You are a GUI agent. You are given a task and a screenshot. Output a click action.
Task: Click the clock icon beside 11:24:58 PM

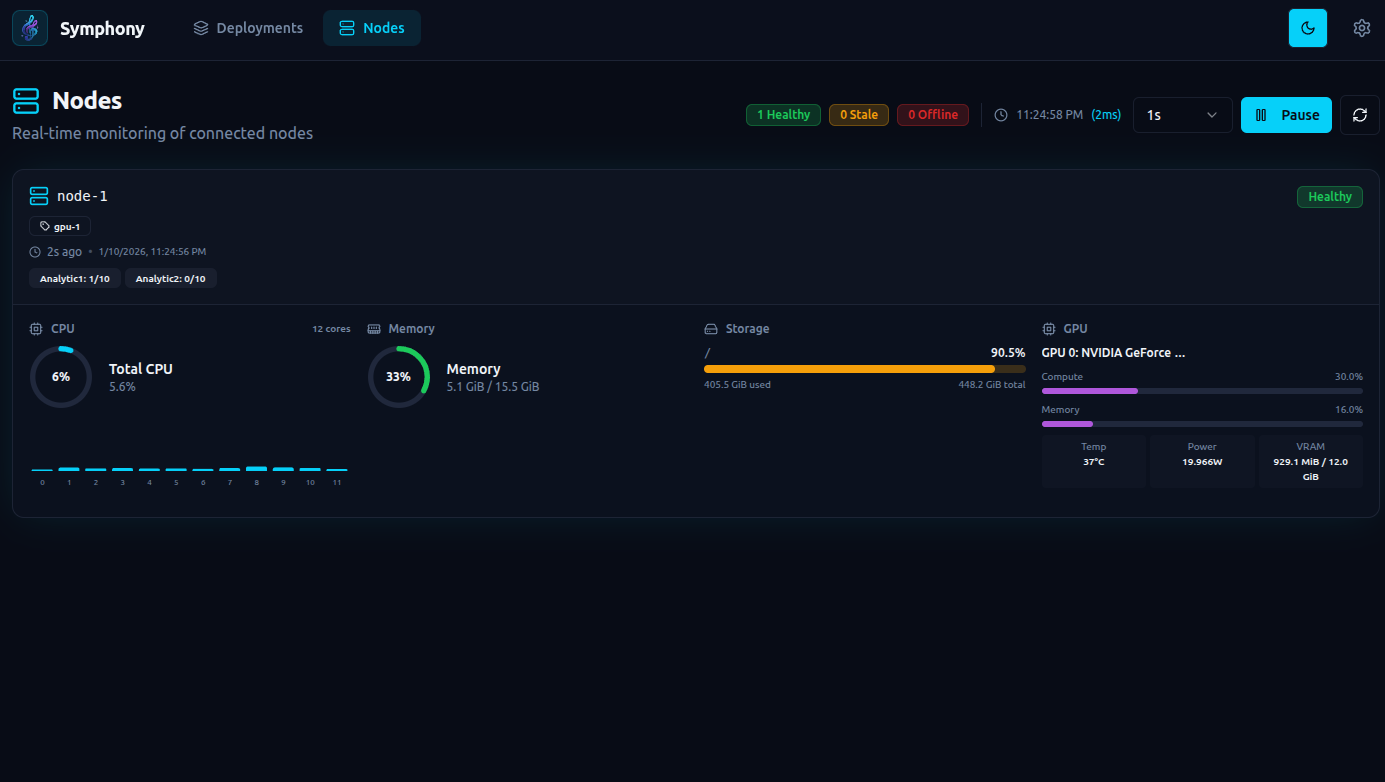1001,115
